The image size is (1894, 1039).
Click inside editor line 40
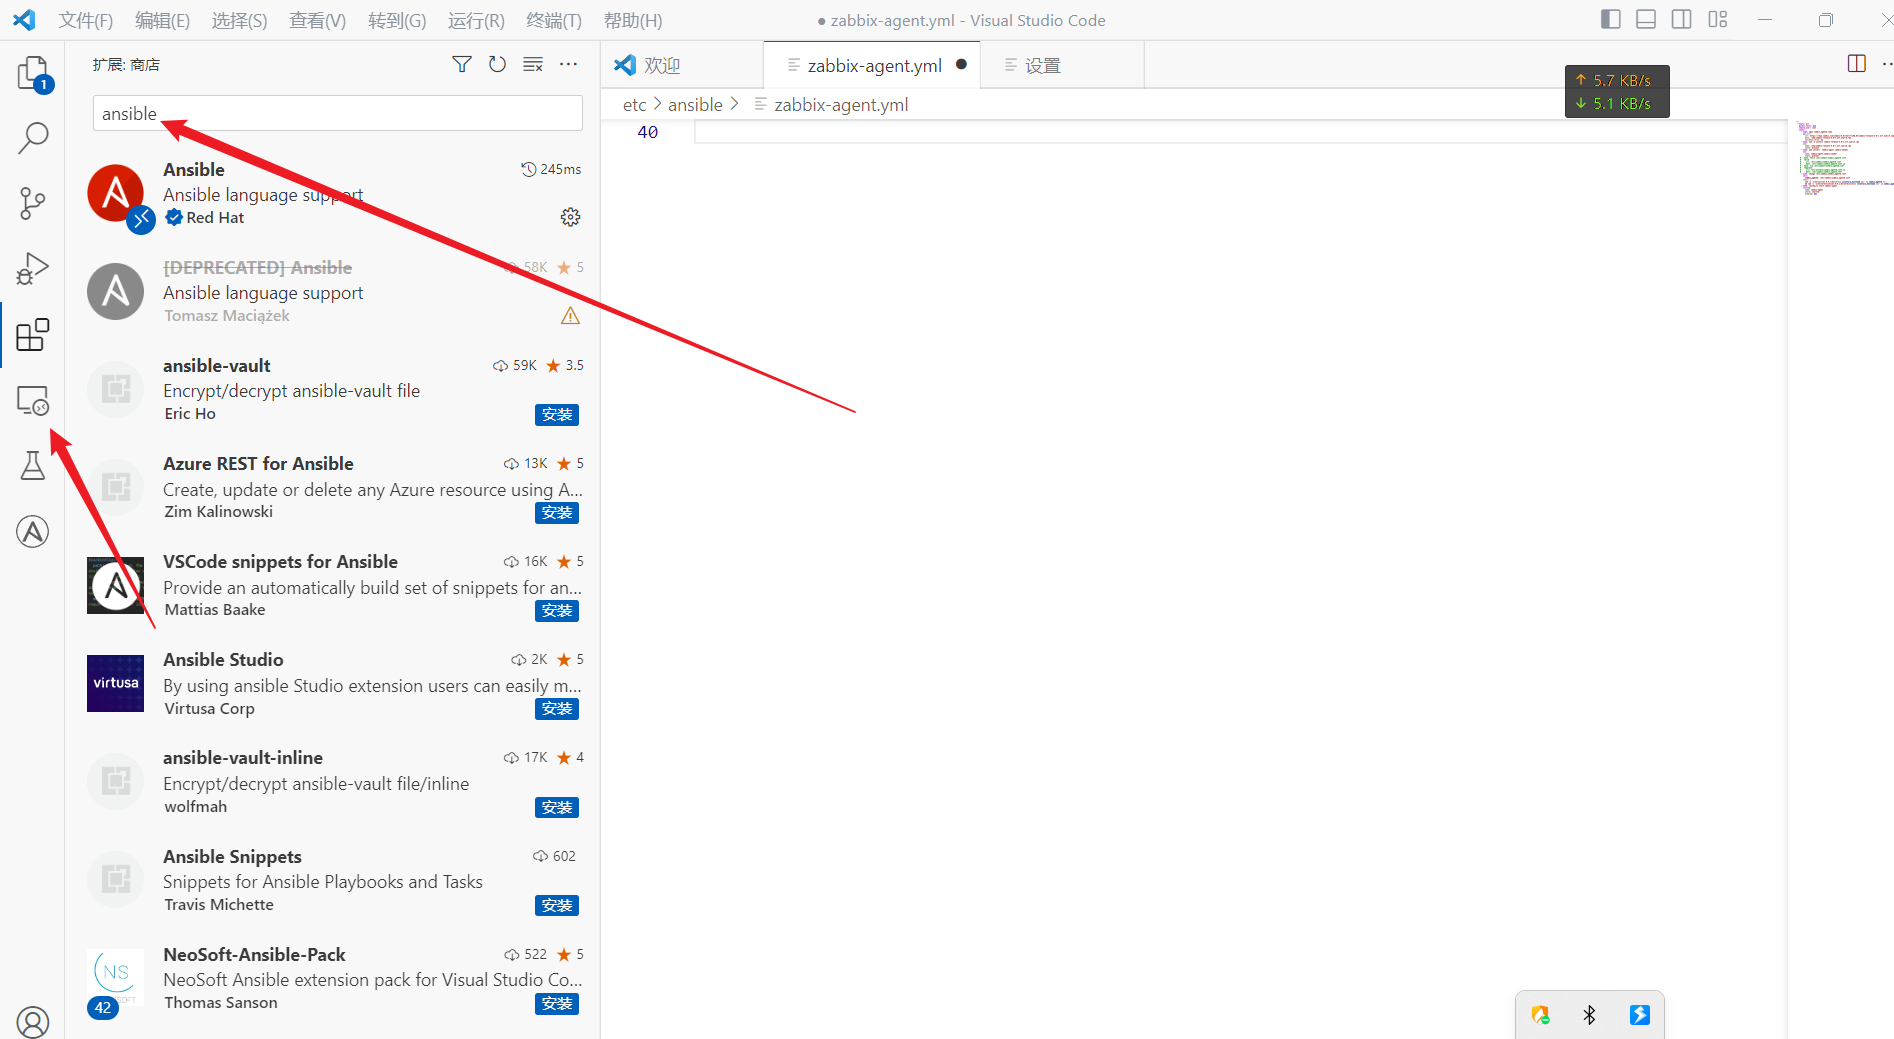pos(1240,132)
